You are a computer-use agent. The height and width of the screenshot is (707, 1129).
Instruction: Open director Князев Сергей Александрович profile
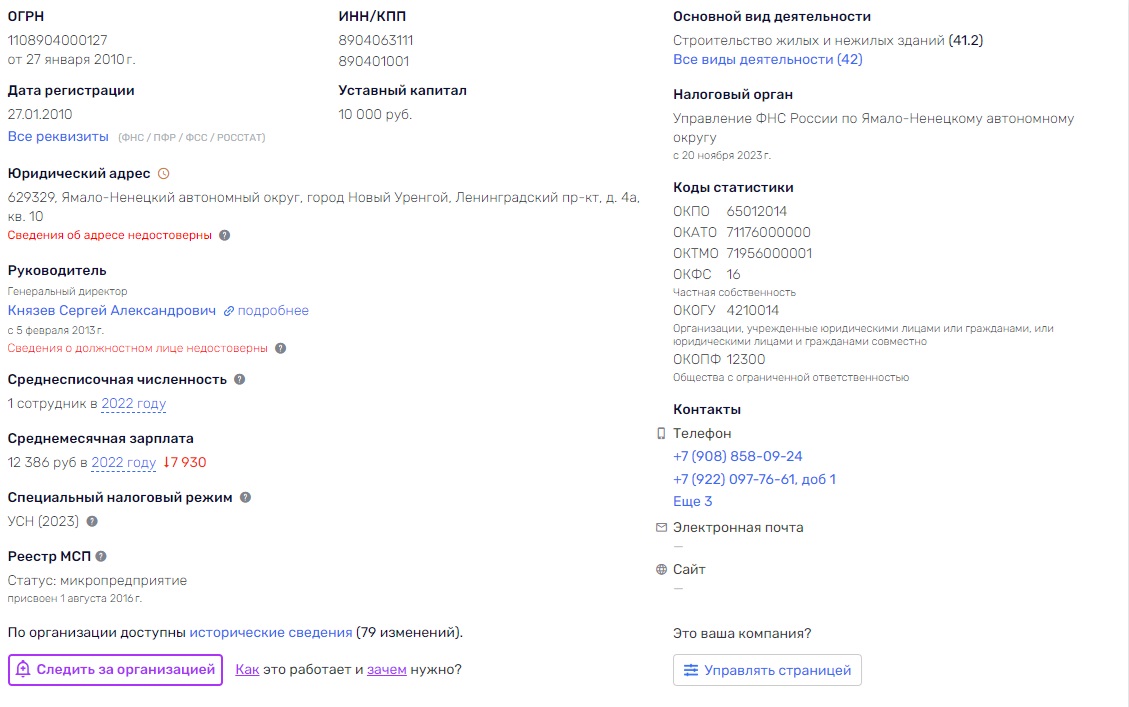(x=112, y=310)
